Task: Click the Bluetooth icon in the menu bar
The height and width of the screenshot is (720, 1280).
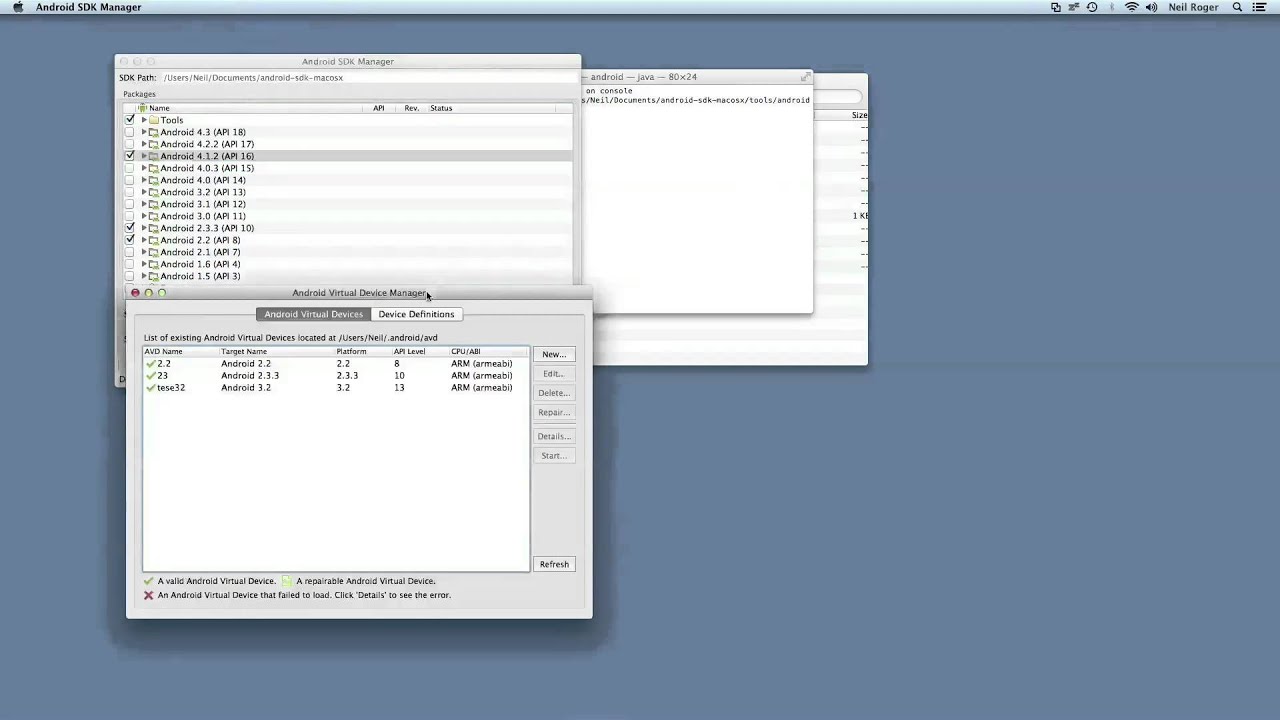Action: tap(1112, 7)
